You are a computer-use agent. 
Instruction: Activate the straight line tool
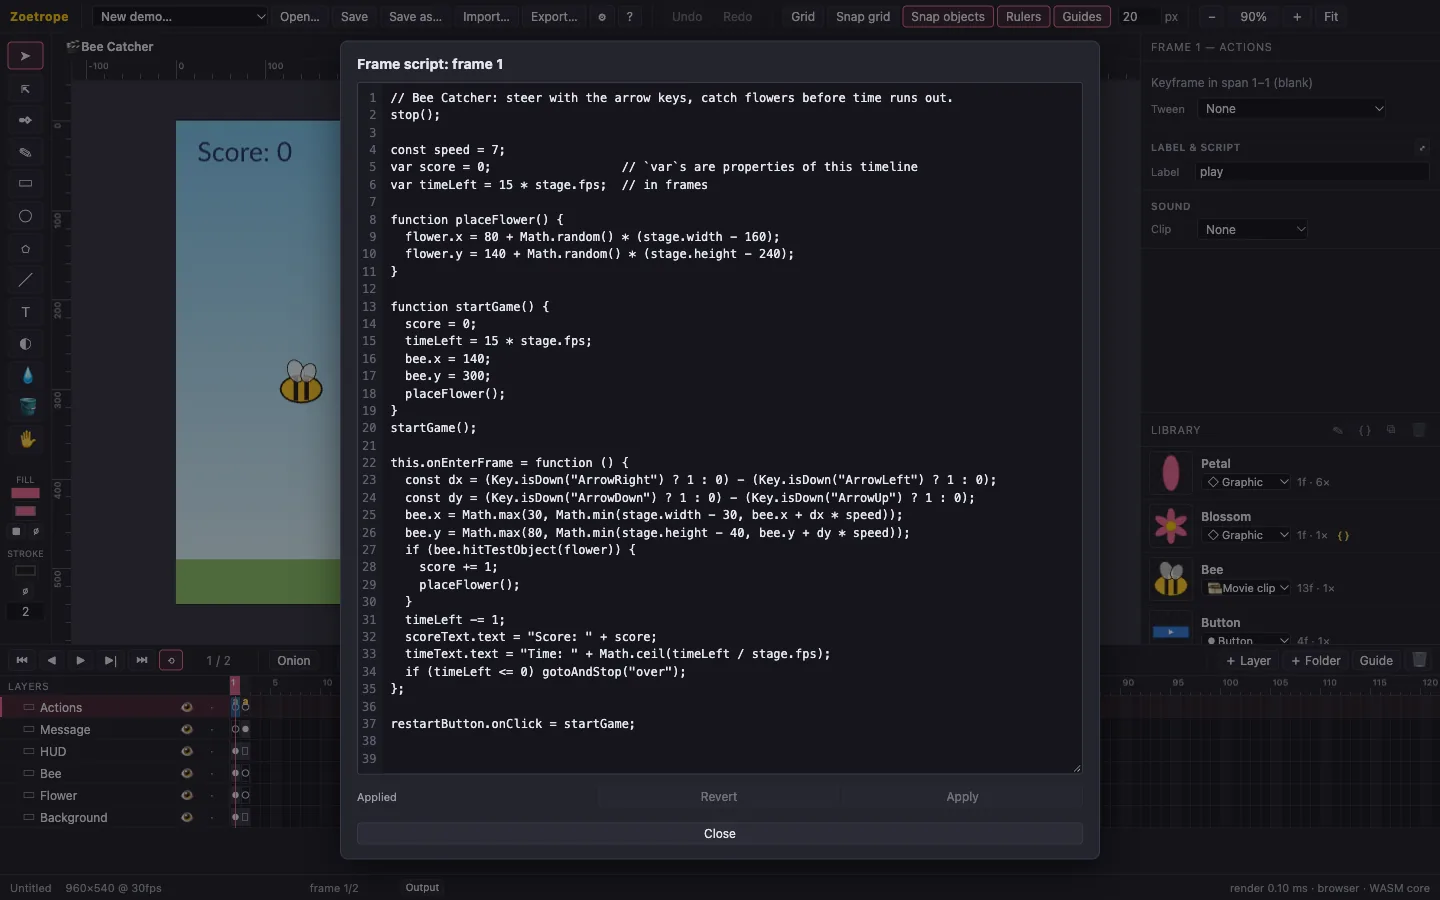click(x=26, y=280)
